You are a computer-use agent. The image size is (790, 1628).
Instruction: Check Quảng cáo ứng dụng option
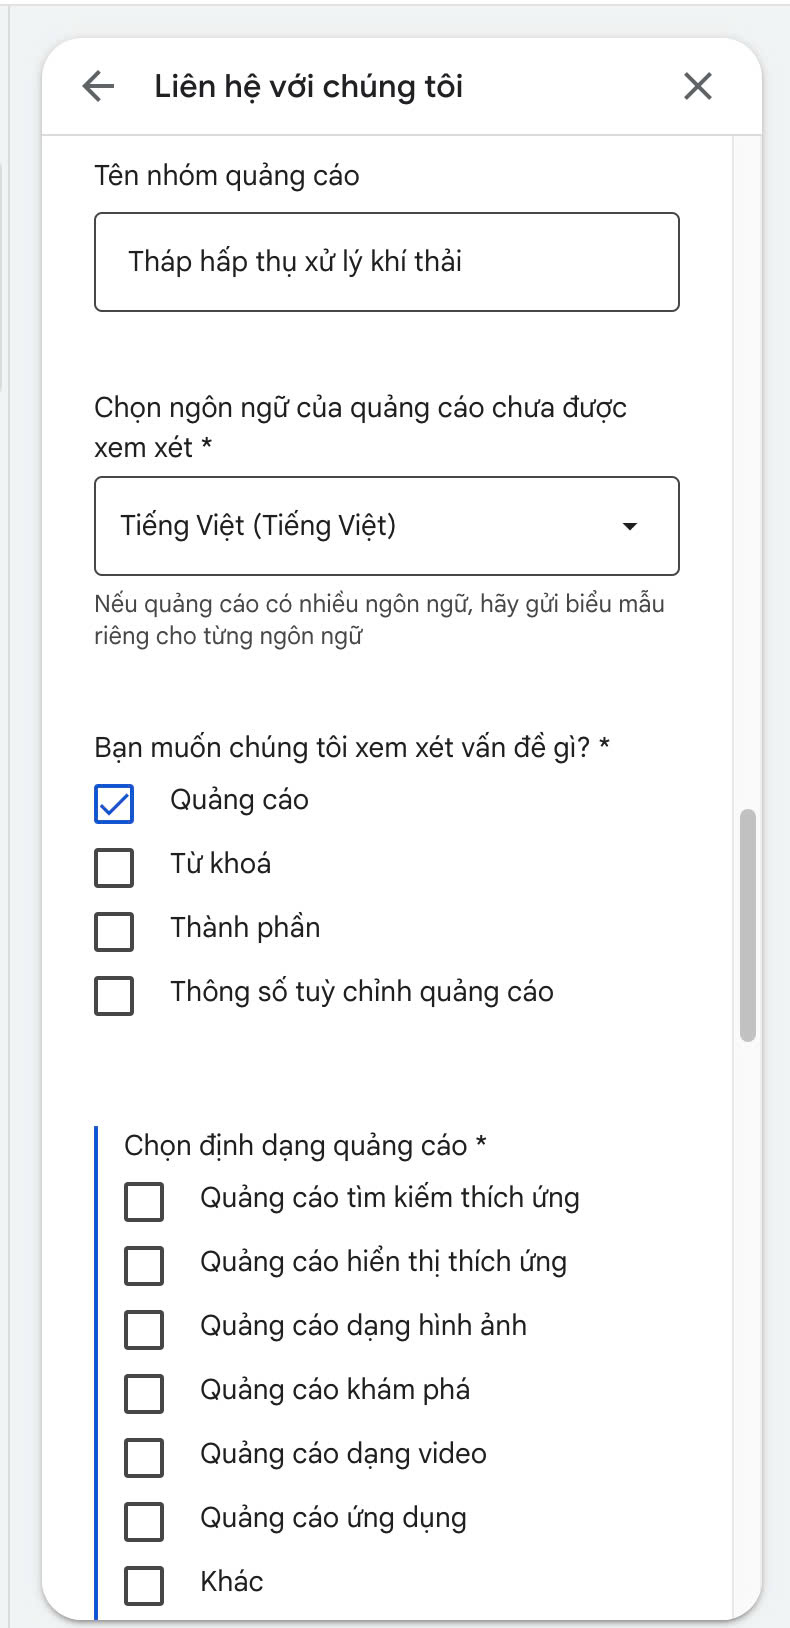pyautogui.click(x=144, y=1521)
